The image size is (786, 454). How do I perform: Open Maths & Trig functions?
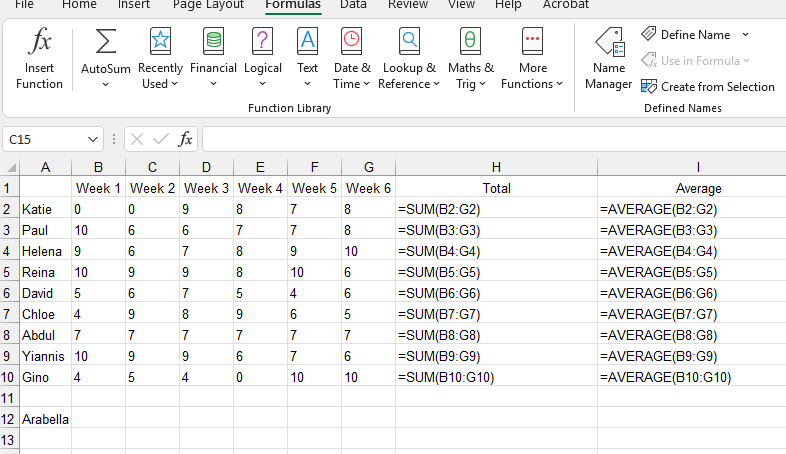pos(470,58)
